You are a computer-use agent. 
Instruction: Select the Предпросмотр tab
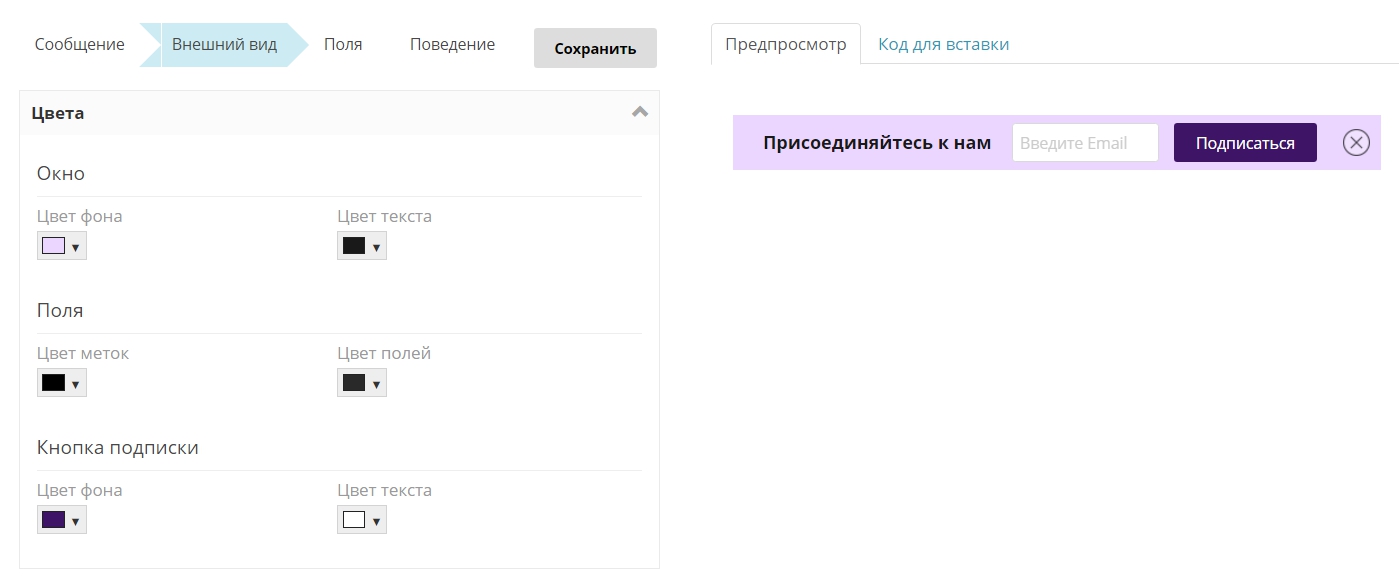785,44
